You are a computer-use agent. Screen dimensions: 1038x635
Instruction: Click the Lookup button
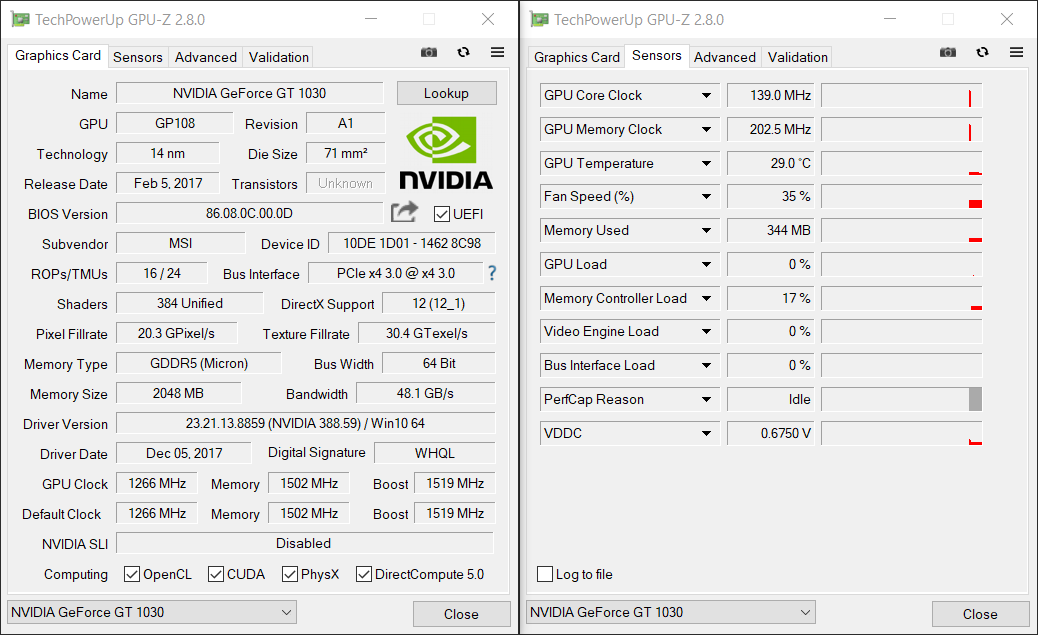[x=446, y=93]
